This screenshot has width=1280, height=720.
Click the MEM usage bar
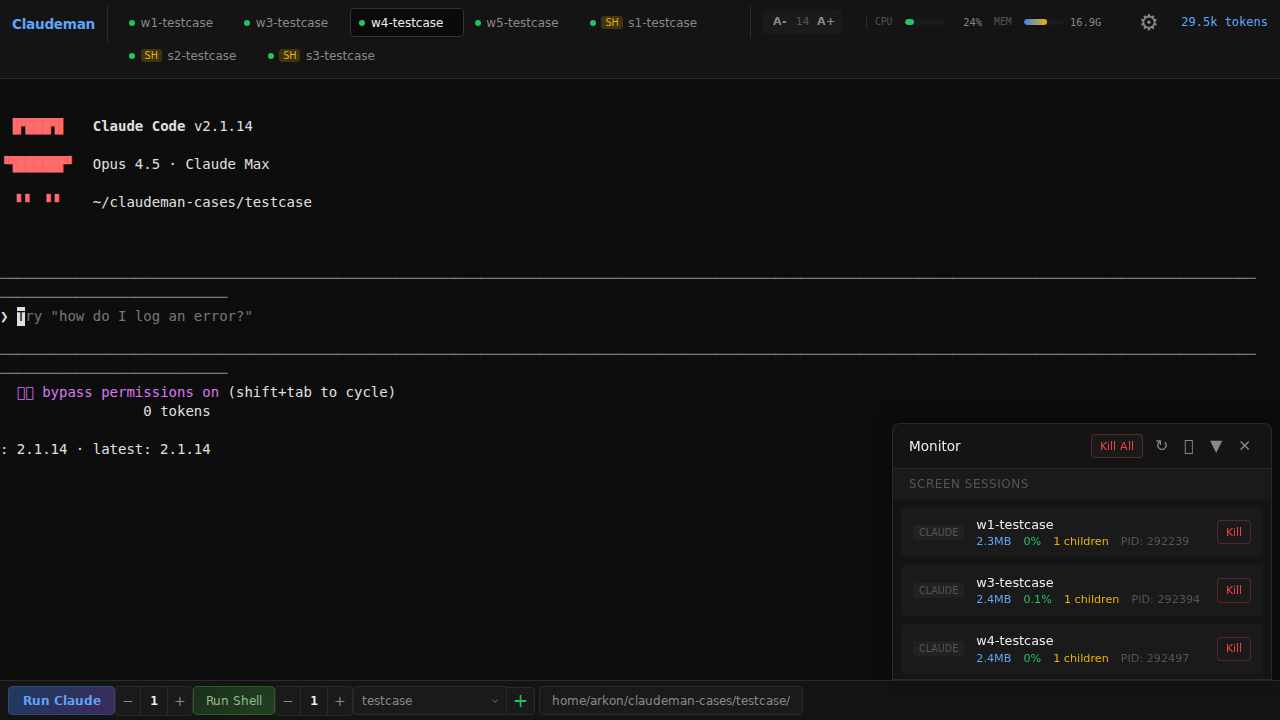(x=1042, y=22)
